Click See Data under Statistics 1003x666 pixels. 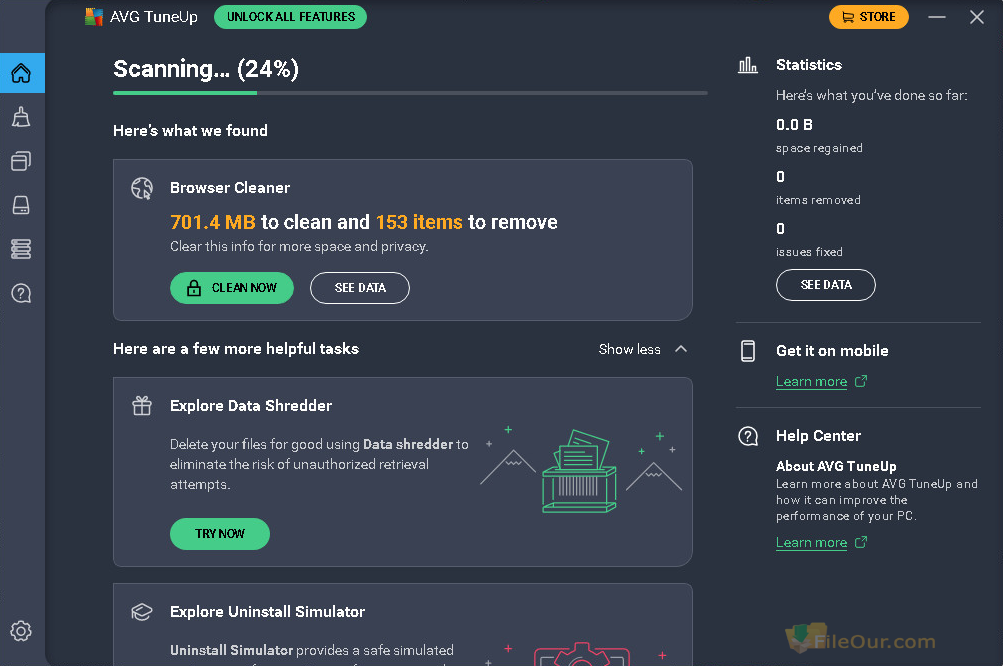coord(826,285)
